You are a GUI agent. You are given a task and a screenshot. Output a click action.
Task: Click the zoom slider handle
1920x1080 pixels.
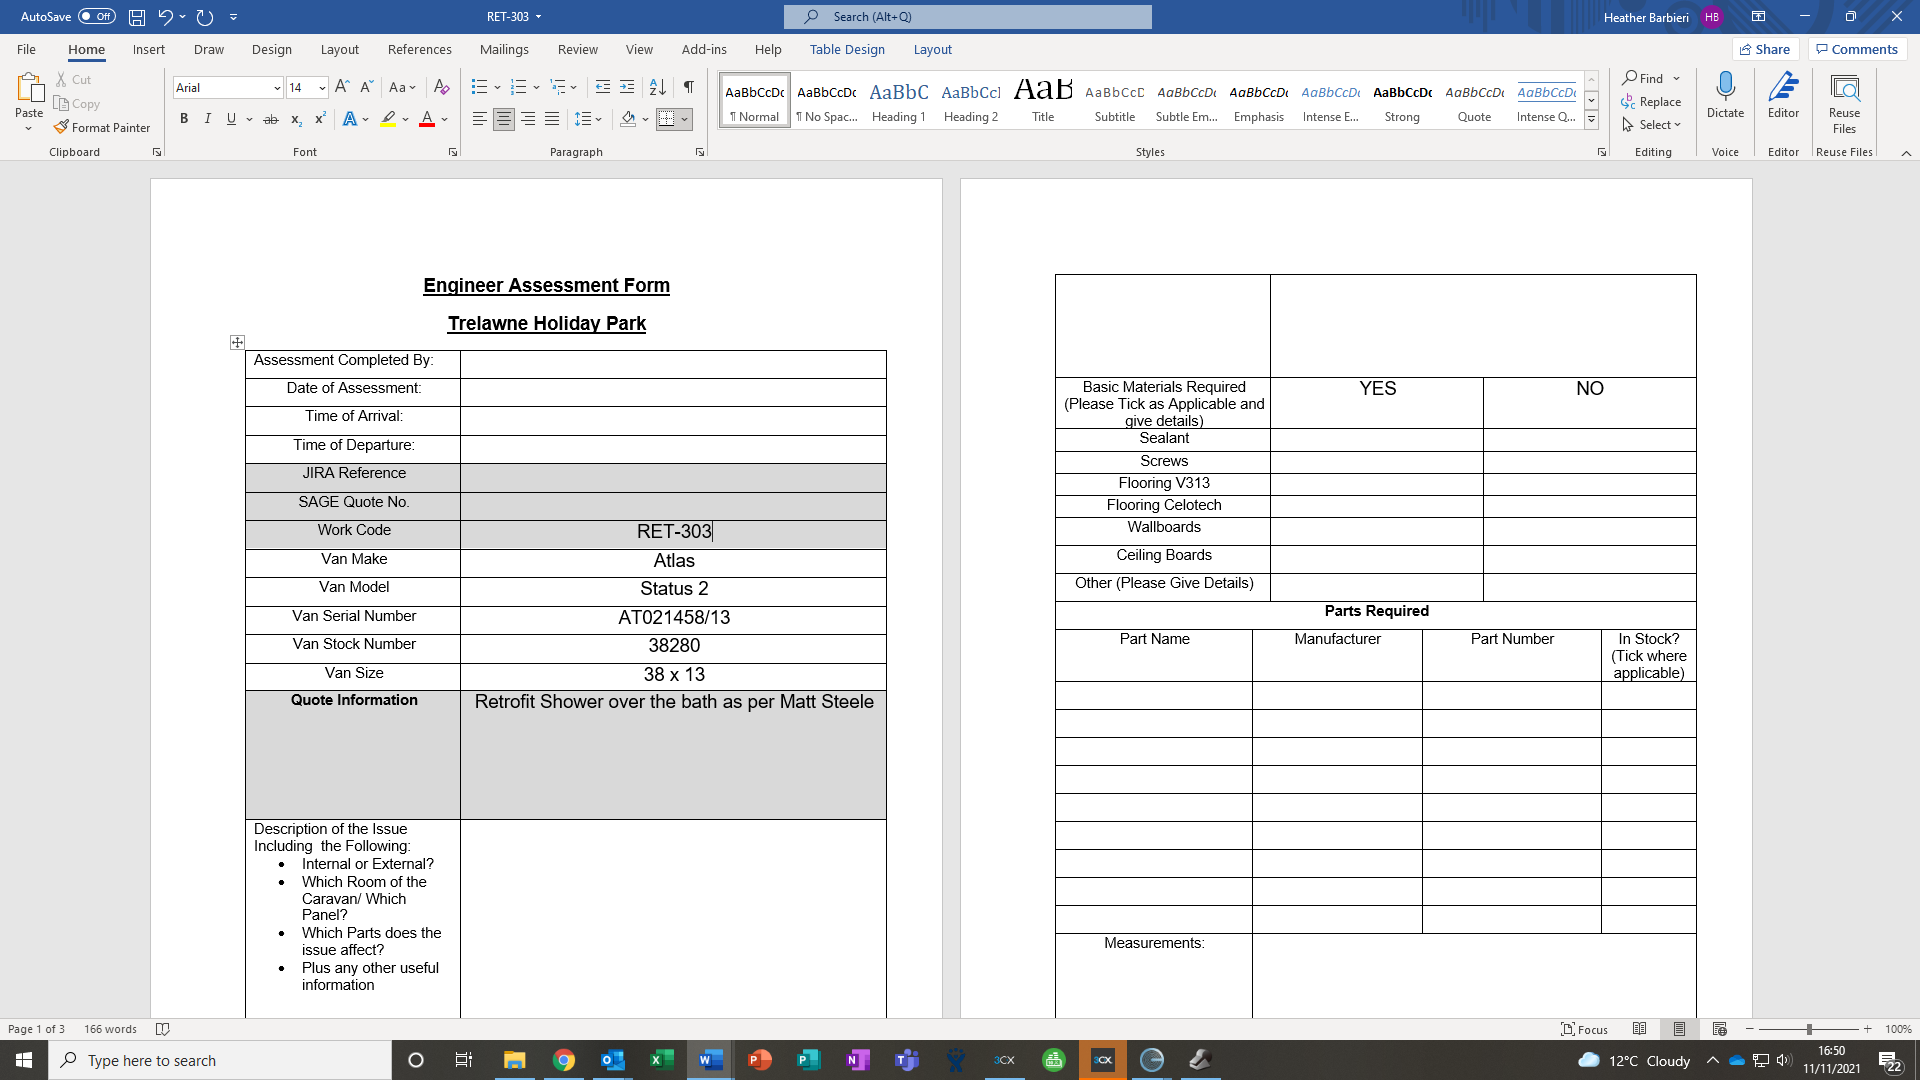tap(1809, 1029)
